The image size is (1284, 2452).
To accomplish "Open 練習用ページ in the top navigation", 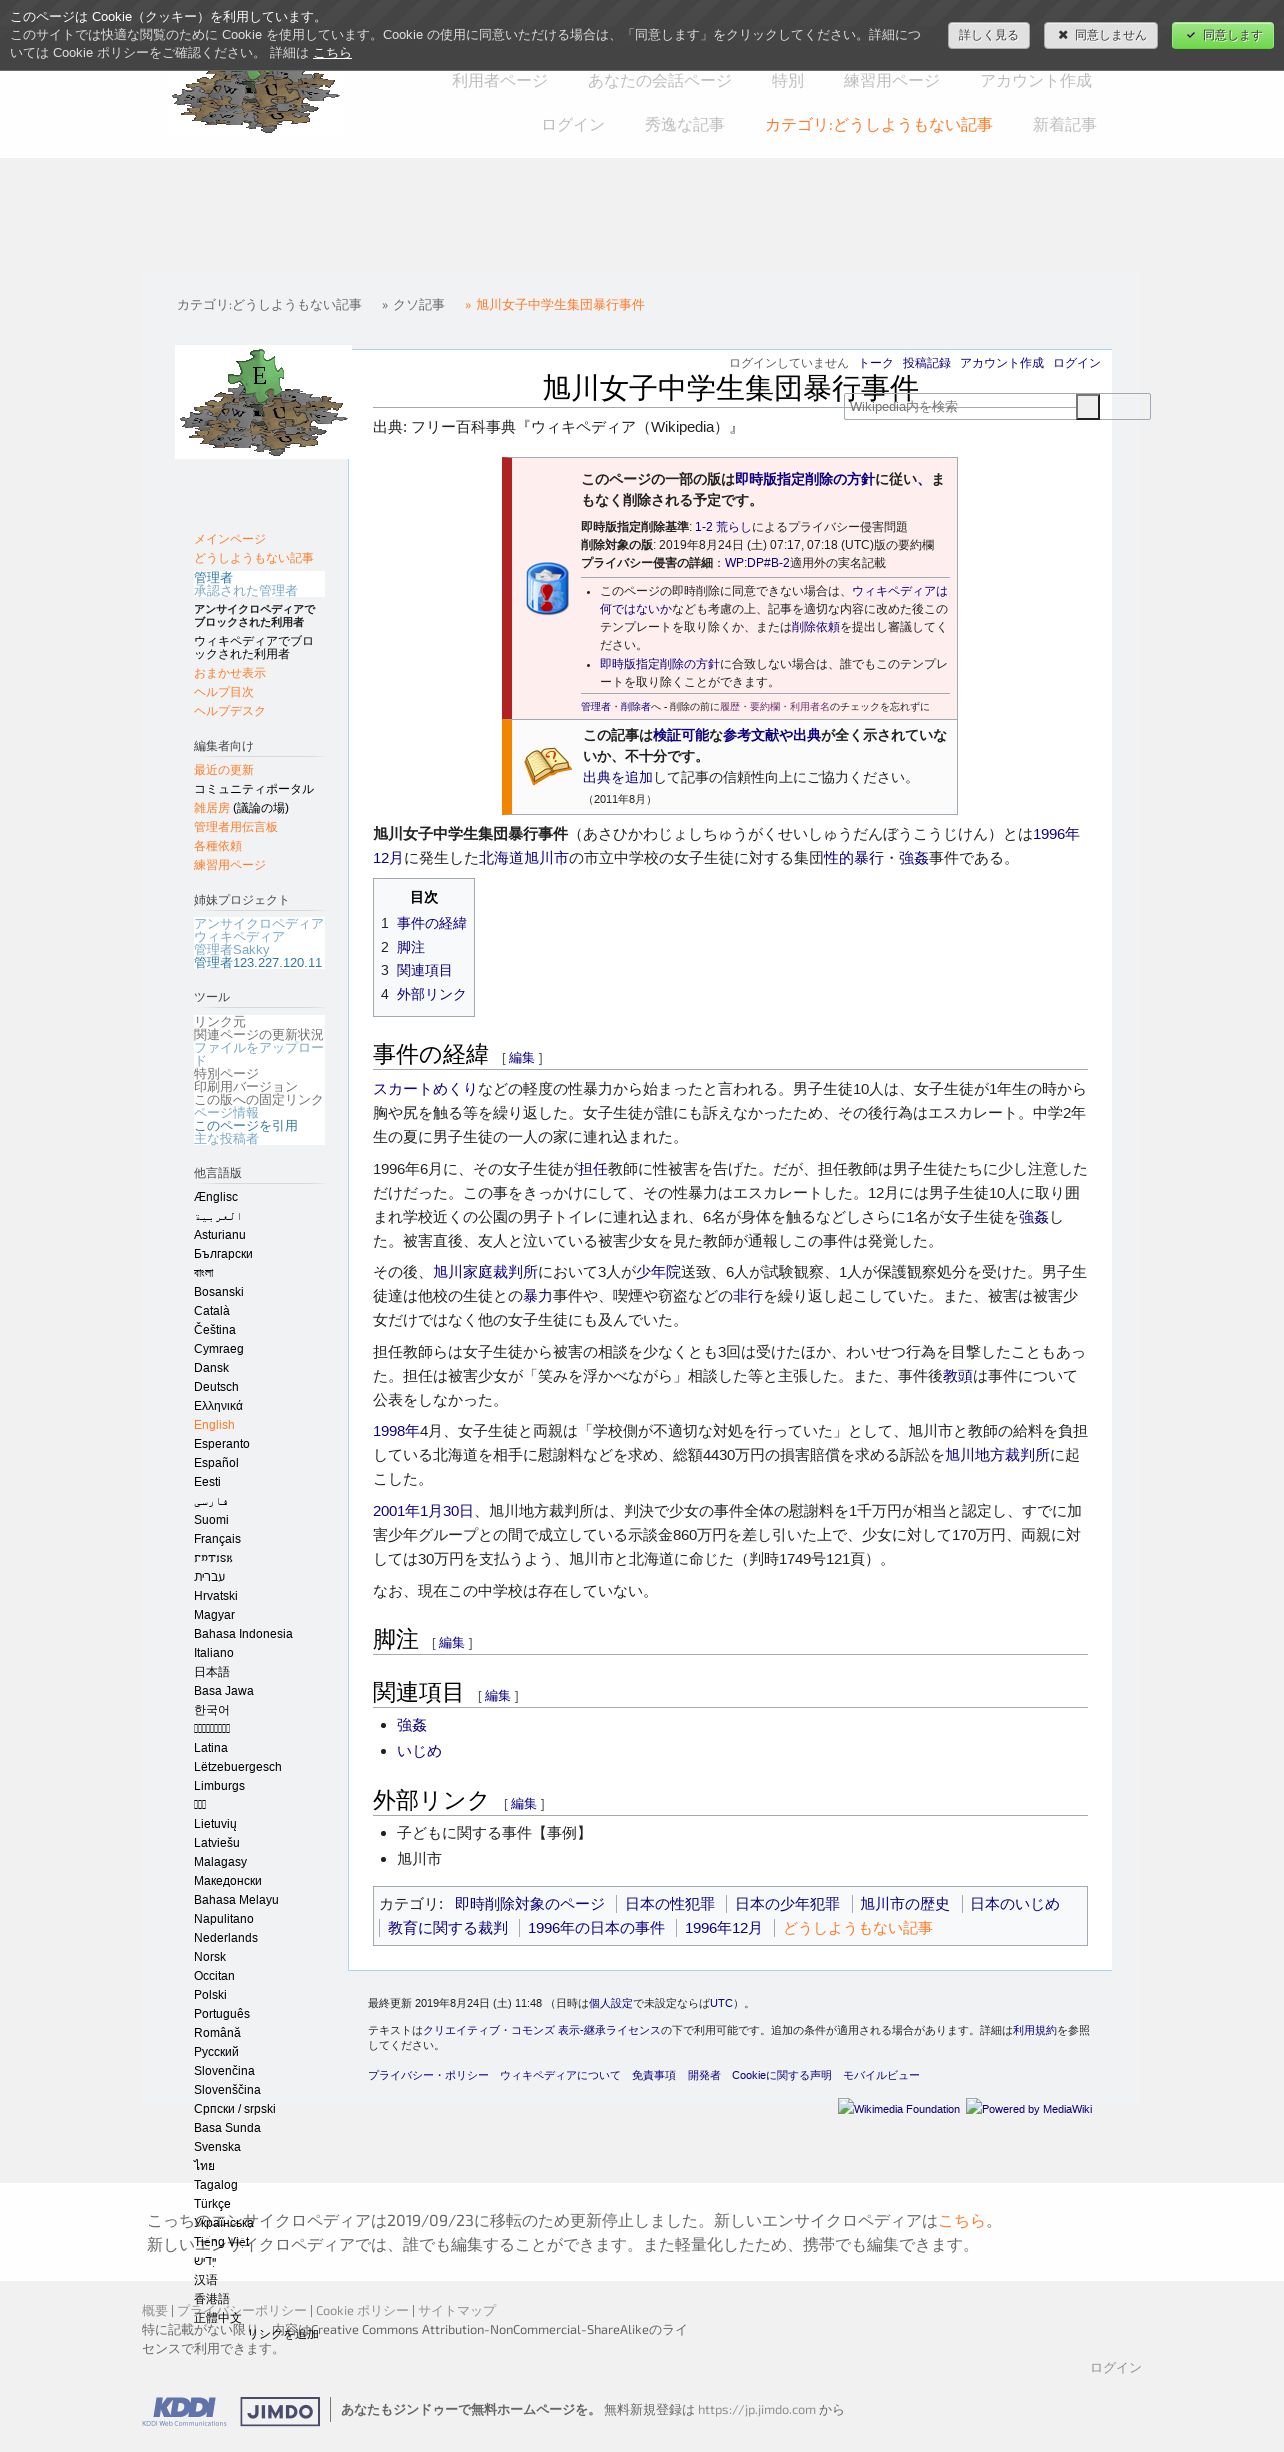I will [891, 81].
